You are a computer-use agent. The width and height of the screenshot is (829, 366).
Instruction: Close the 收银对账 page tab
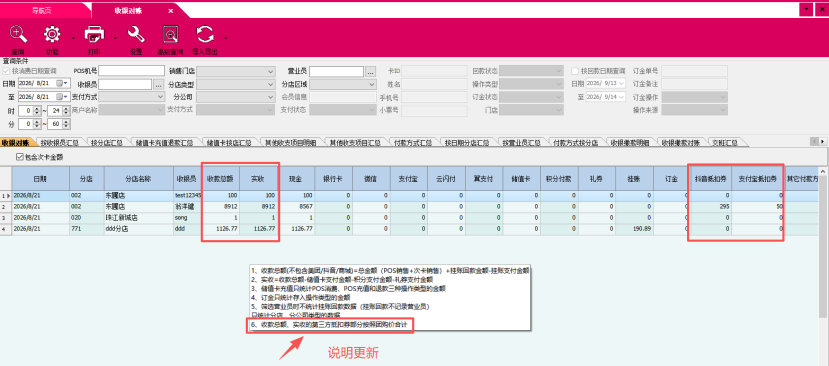click(170, 11)
